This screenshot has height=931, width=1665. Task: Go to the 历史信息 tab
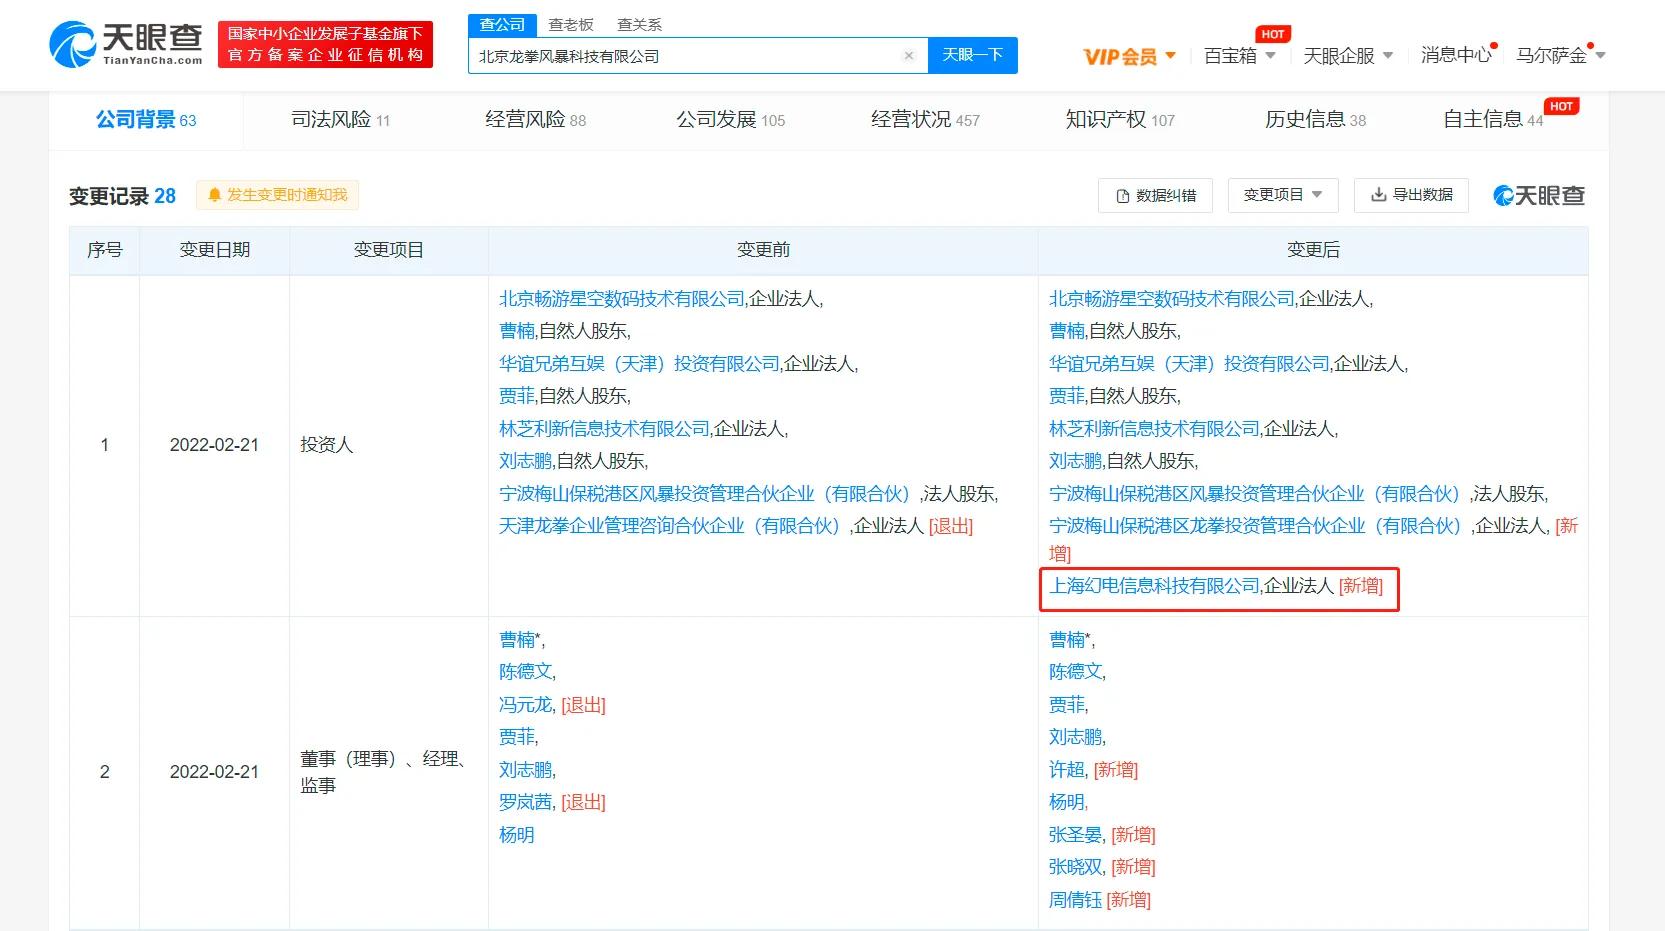click(1305, 119)
